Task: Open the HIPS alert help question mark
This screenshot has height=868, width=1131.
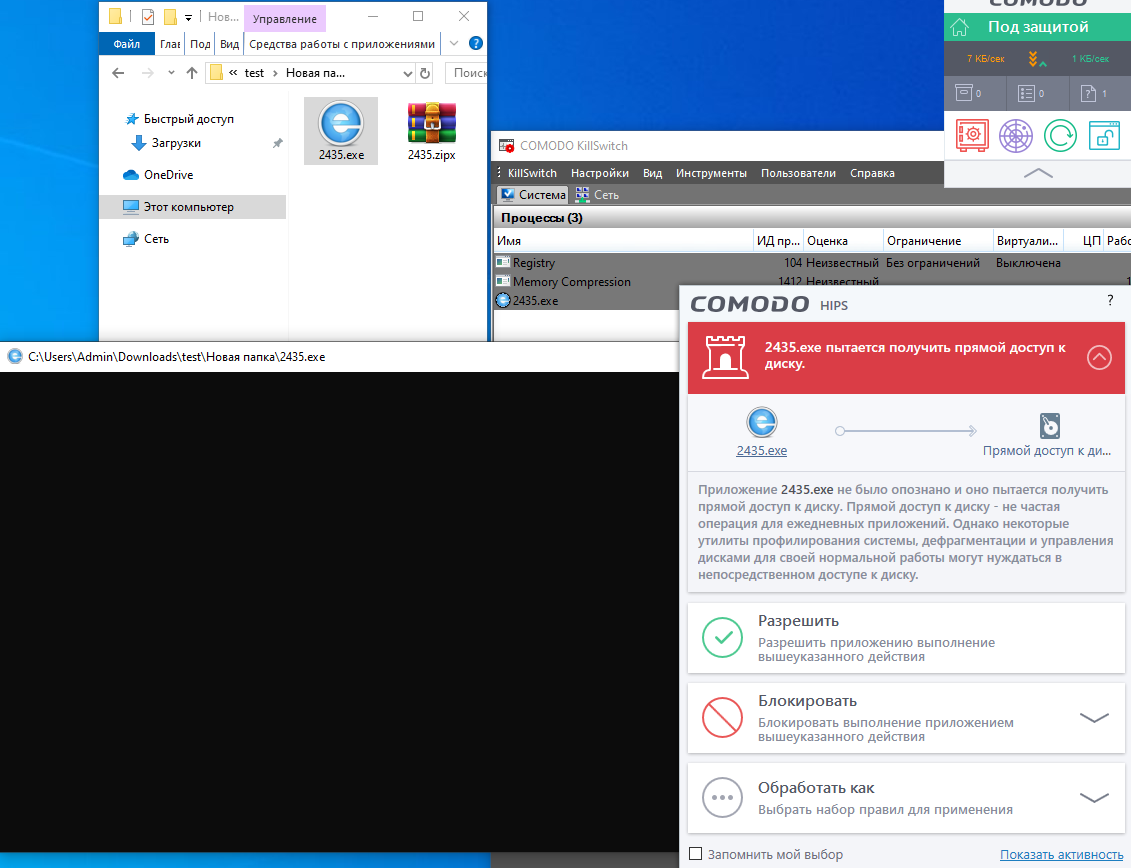Action: pyautogui.click(x=1109, y=300)
